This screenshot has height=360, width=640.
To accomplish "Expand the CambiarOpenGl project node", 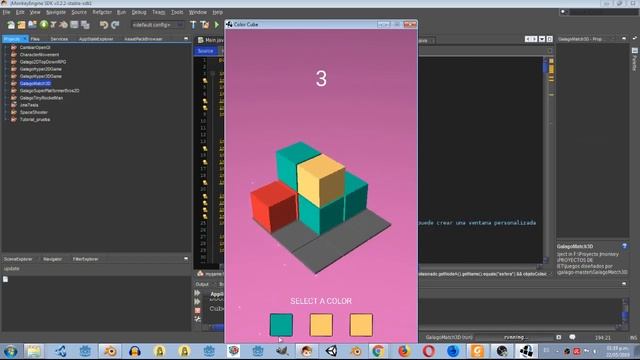I will pos(5,47).
